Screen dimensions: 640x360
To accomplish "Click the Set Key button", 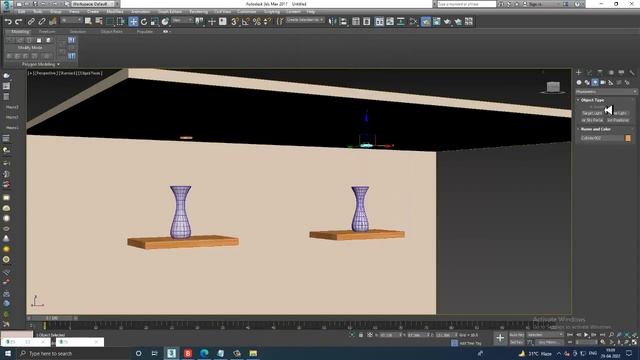I will 516,342.
